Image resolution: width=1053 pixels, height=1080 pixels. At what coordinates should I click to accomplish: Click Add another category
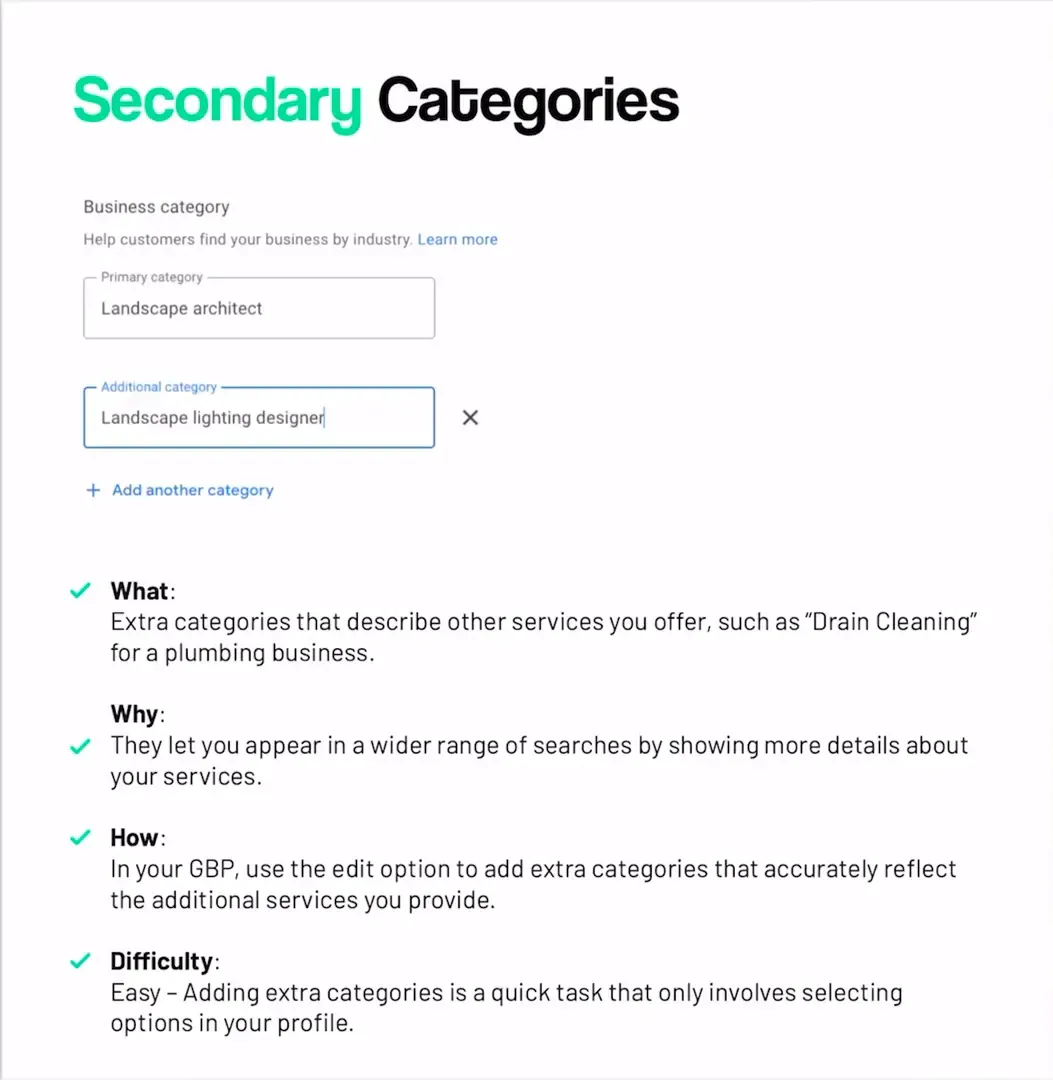pyautogui.click(x=192, y=490)
